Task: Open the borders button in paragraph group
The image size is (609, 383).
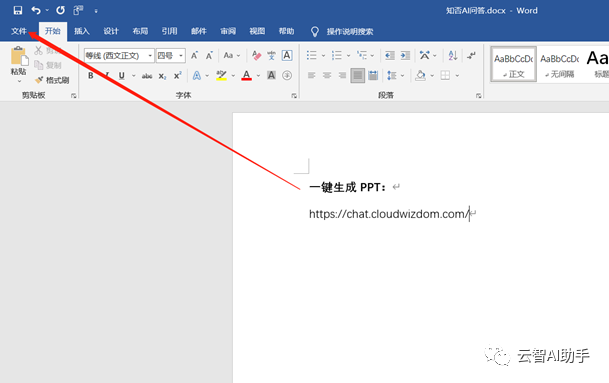Action: coord(445,75)
